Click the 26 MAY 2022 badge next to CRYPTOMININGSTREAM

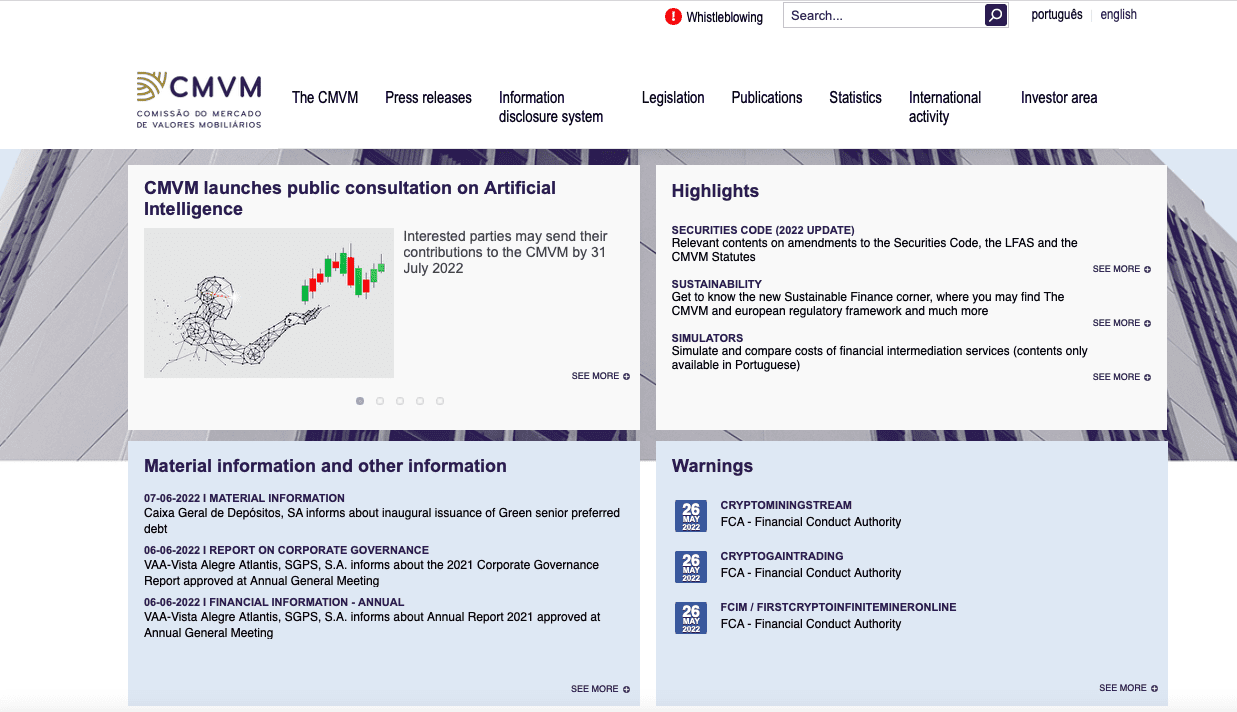(x=691, y=515)
